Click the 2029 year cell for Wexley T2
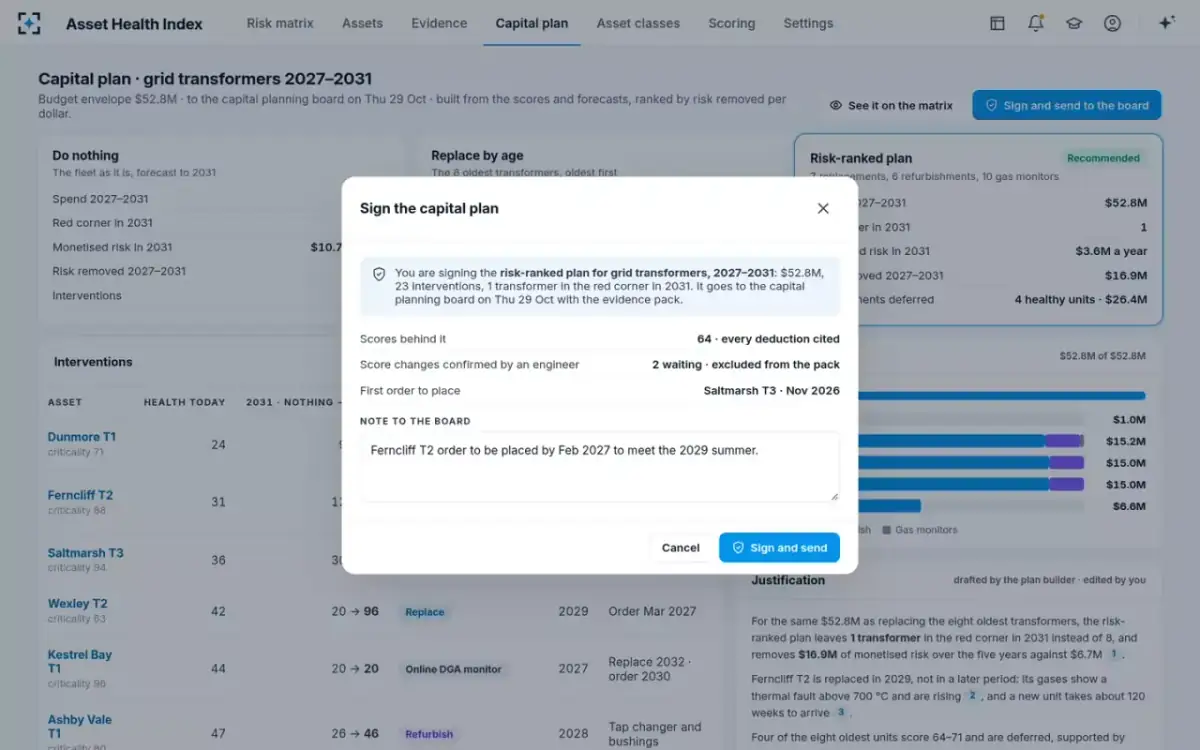 [x=573, y=611]
